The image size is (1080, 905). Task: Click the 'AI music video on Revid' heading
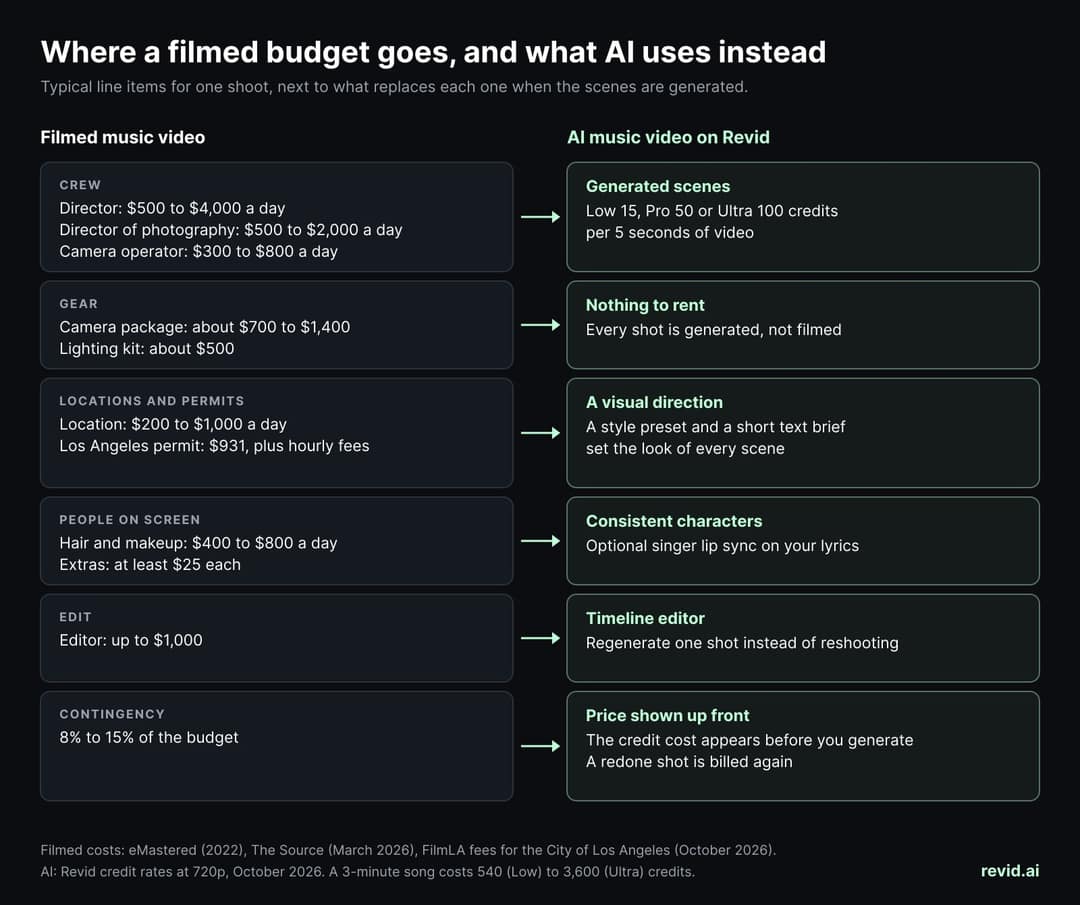(668, 137)
